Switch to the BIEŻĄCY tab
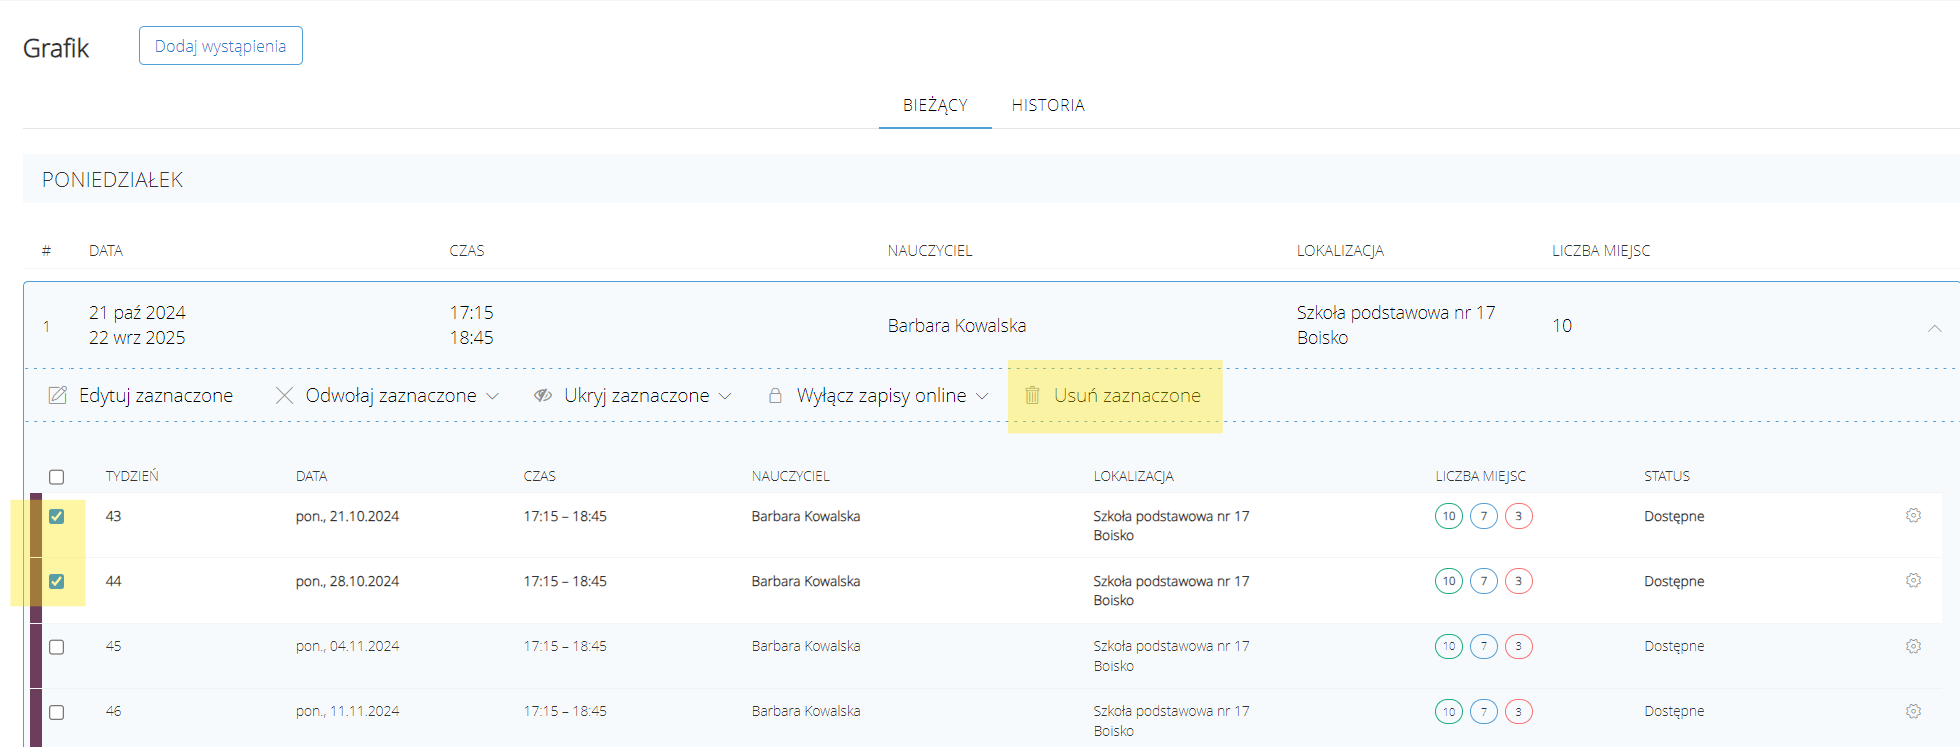 click(935, 105)
